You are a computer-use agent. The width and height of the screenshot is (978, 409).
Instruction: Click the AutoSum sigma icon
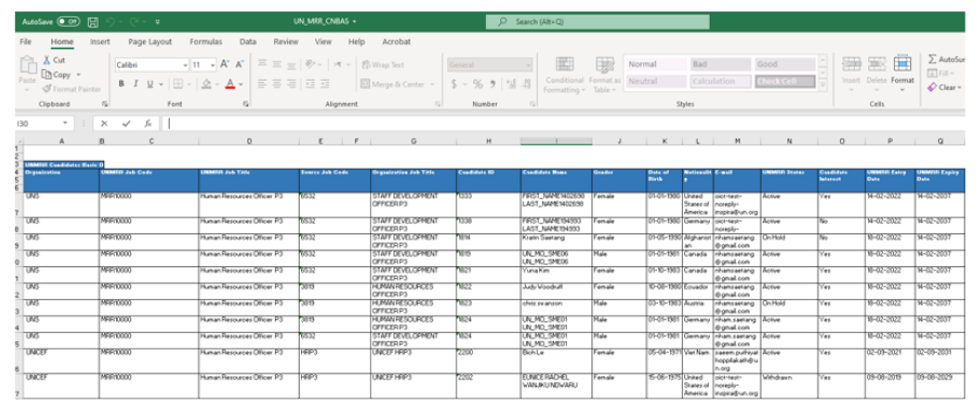(x=932, y=60)
